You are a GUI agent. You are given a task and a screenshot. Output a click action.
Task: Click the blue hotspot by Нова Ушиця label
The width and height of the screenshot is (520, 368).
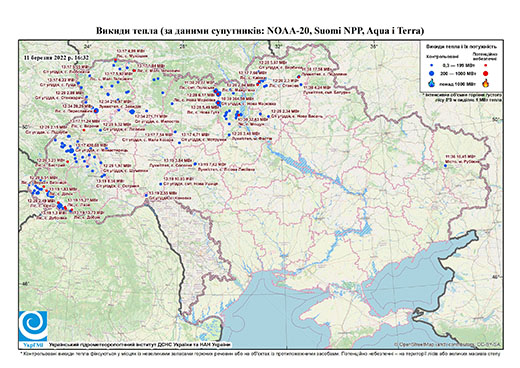[160, 184]
